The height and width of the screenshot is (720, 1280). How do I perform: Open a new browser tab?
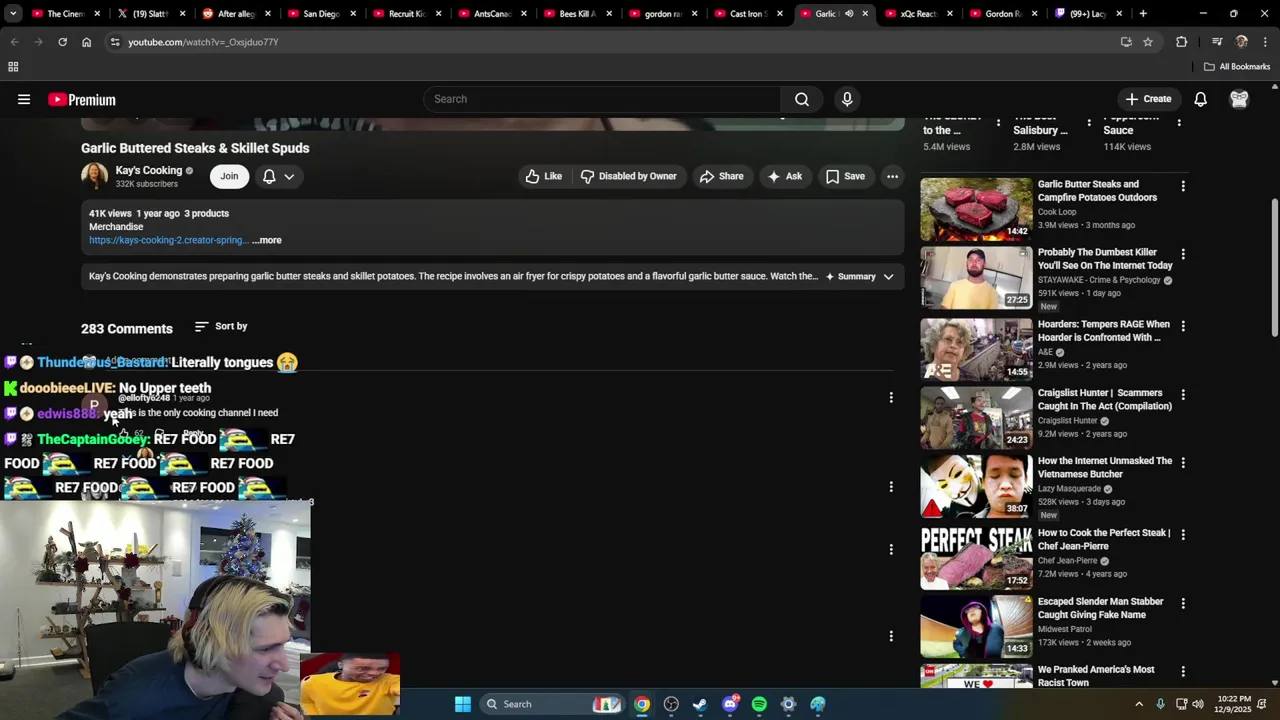(x=1143, y=14)
